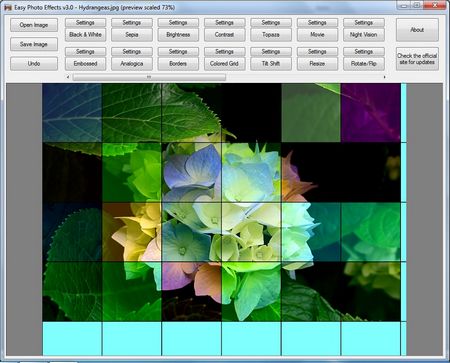Viewport: 450px width, 363px height.
Task: Open Settings above Contrast
Action: 224,23
